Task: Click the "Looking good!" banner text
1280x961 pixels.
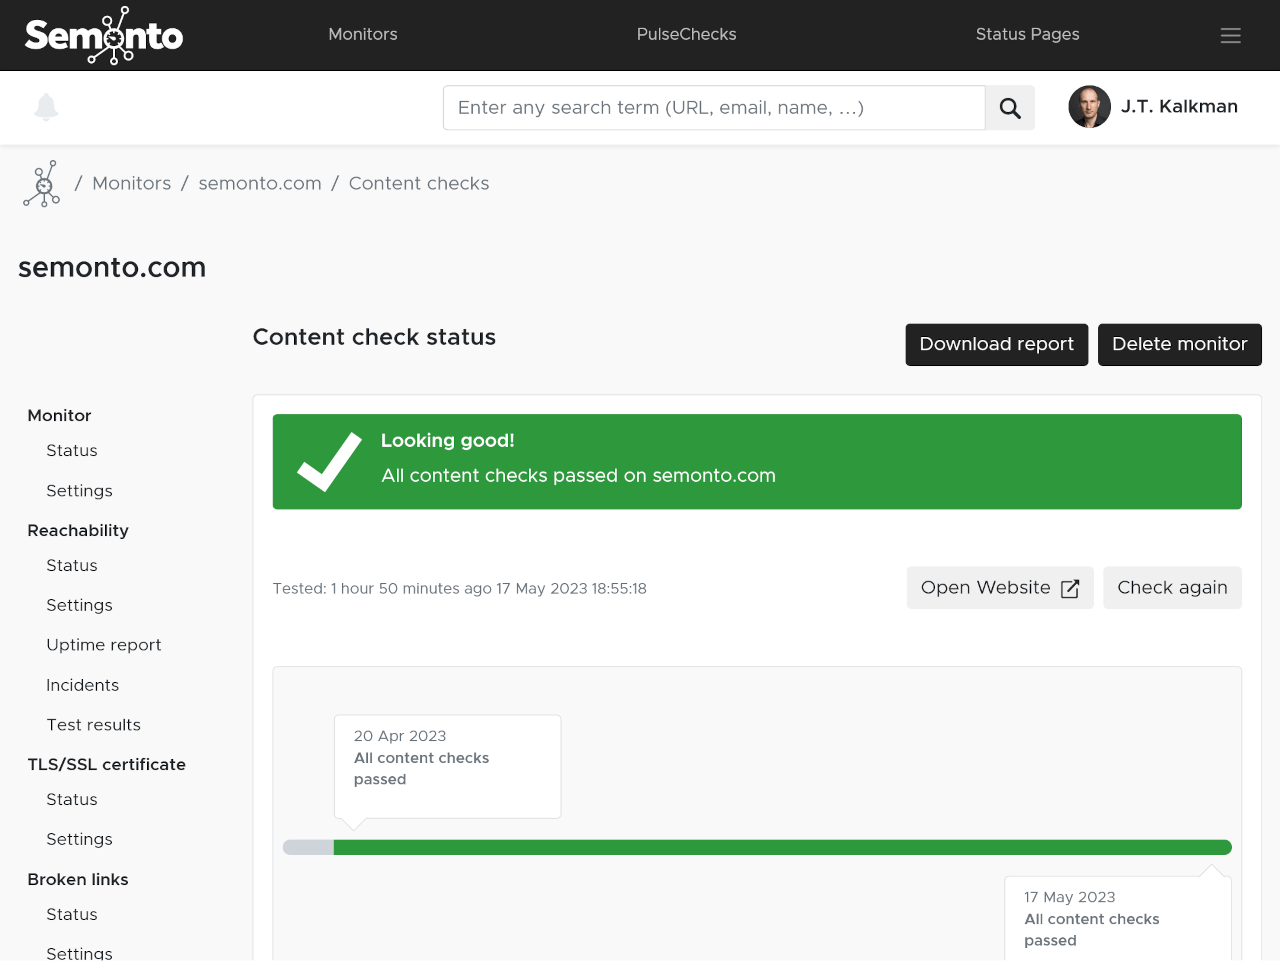Action: 448,441
